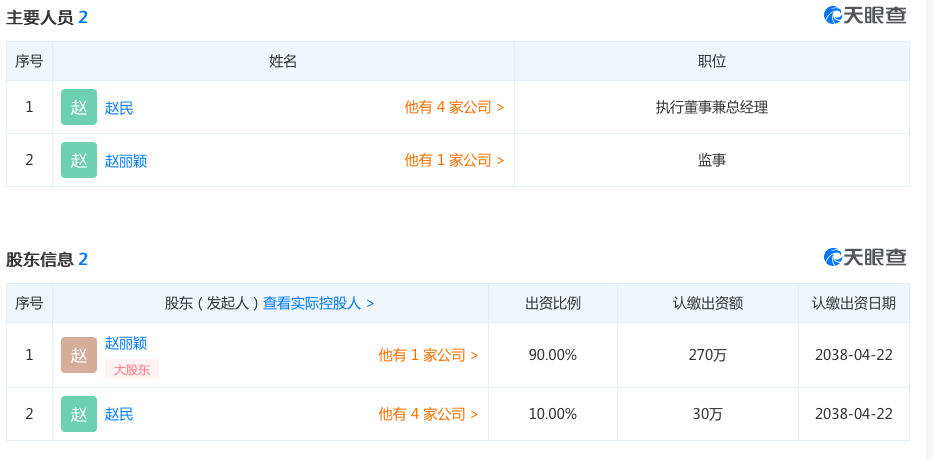Open 赵民's name link in 股东信息 table
Screen dimensions: 933x460
pyautogui.click(x=119, y=414)
